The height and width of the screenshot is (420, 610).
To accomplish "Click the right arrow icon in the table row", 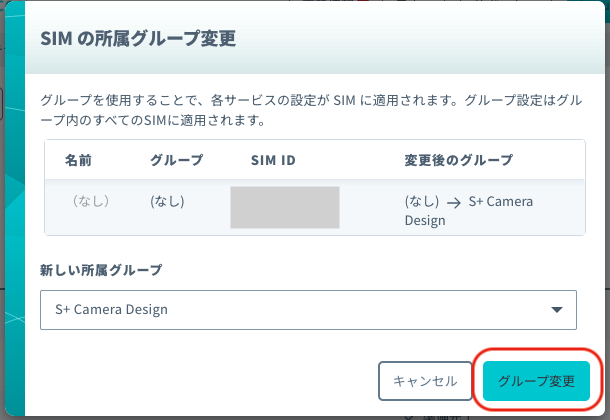I will (454, 203).
